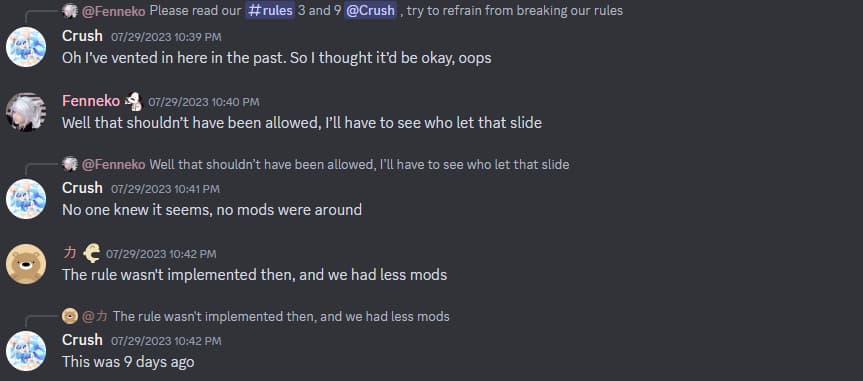
Task: Click Crush's avatar on the 10:39 PM message
Action: [26, 47]
